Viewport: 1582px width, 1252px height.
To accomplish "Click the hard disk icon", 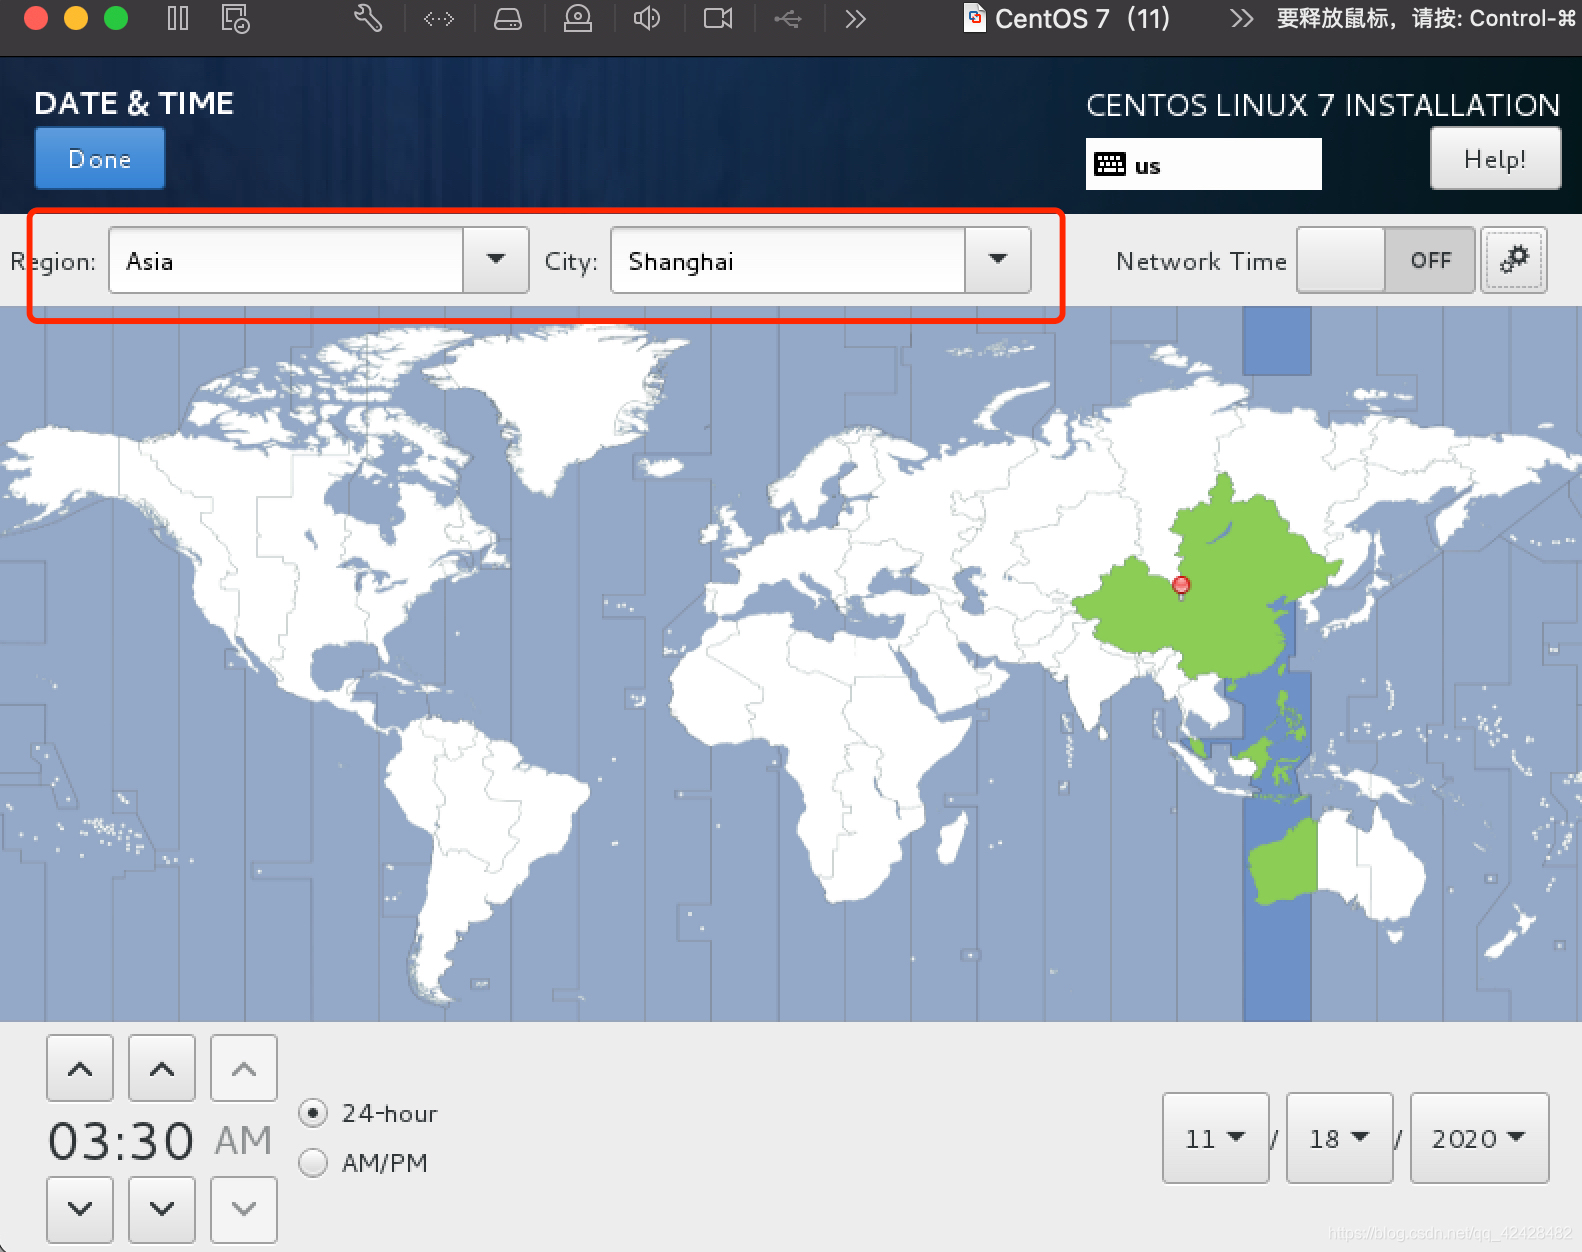I will (x=508, y=19).
